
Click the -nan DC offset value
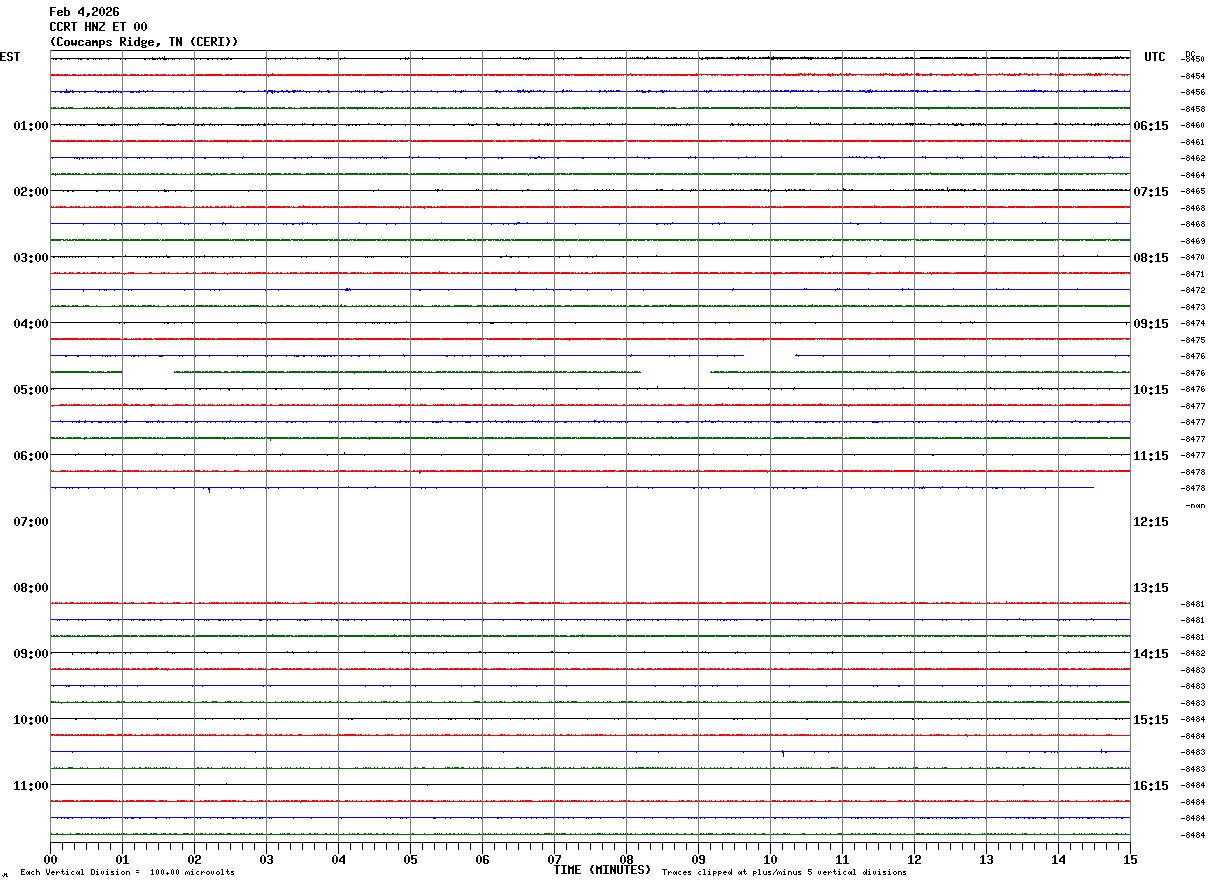click(1195, 505)
